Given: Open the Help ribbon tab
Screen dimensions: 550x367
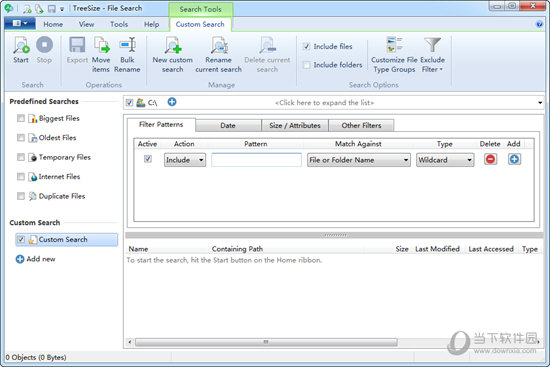Looking at the screenshot, I should coord(152,24).
